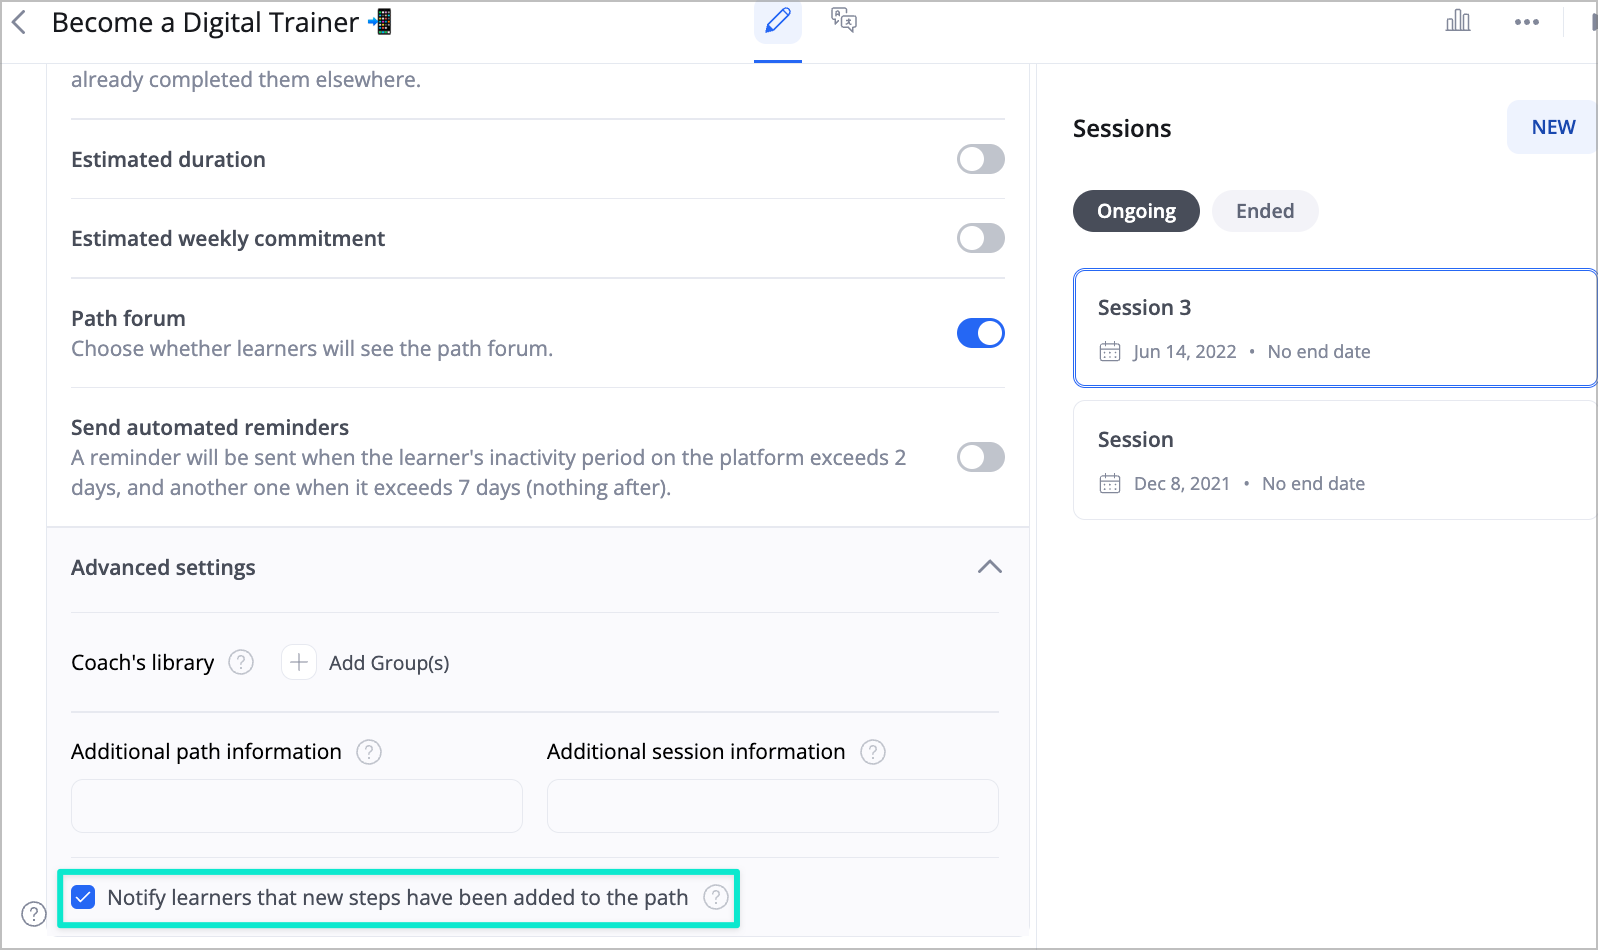The image size is (1598, 950).
Task: Collapse the Advanced settings section
Action: (x=989, y=567)
